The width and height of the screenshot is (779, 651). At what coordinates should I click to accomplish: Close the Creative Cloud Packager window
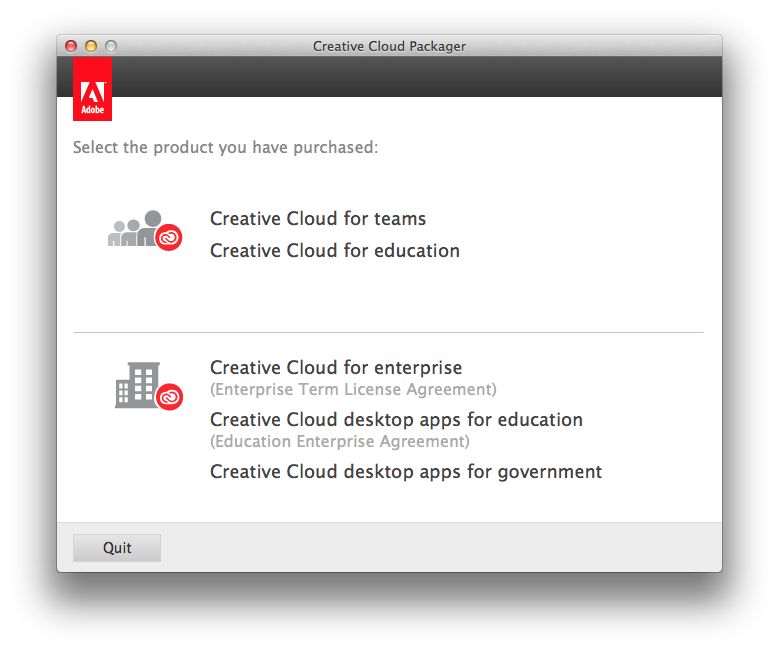[71, 46]
